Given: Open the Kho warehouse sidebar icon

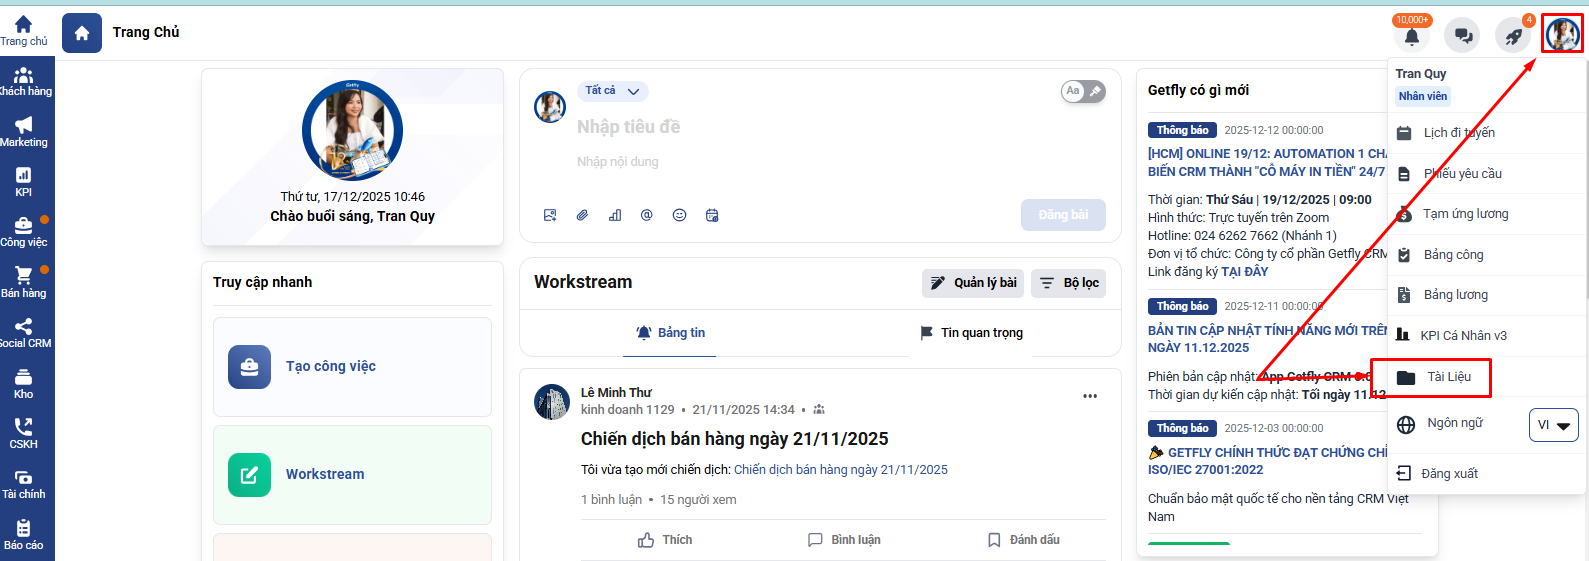Looking at the screenshot, I should [24, 383].
